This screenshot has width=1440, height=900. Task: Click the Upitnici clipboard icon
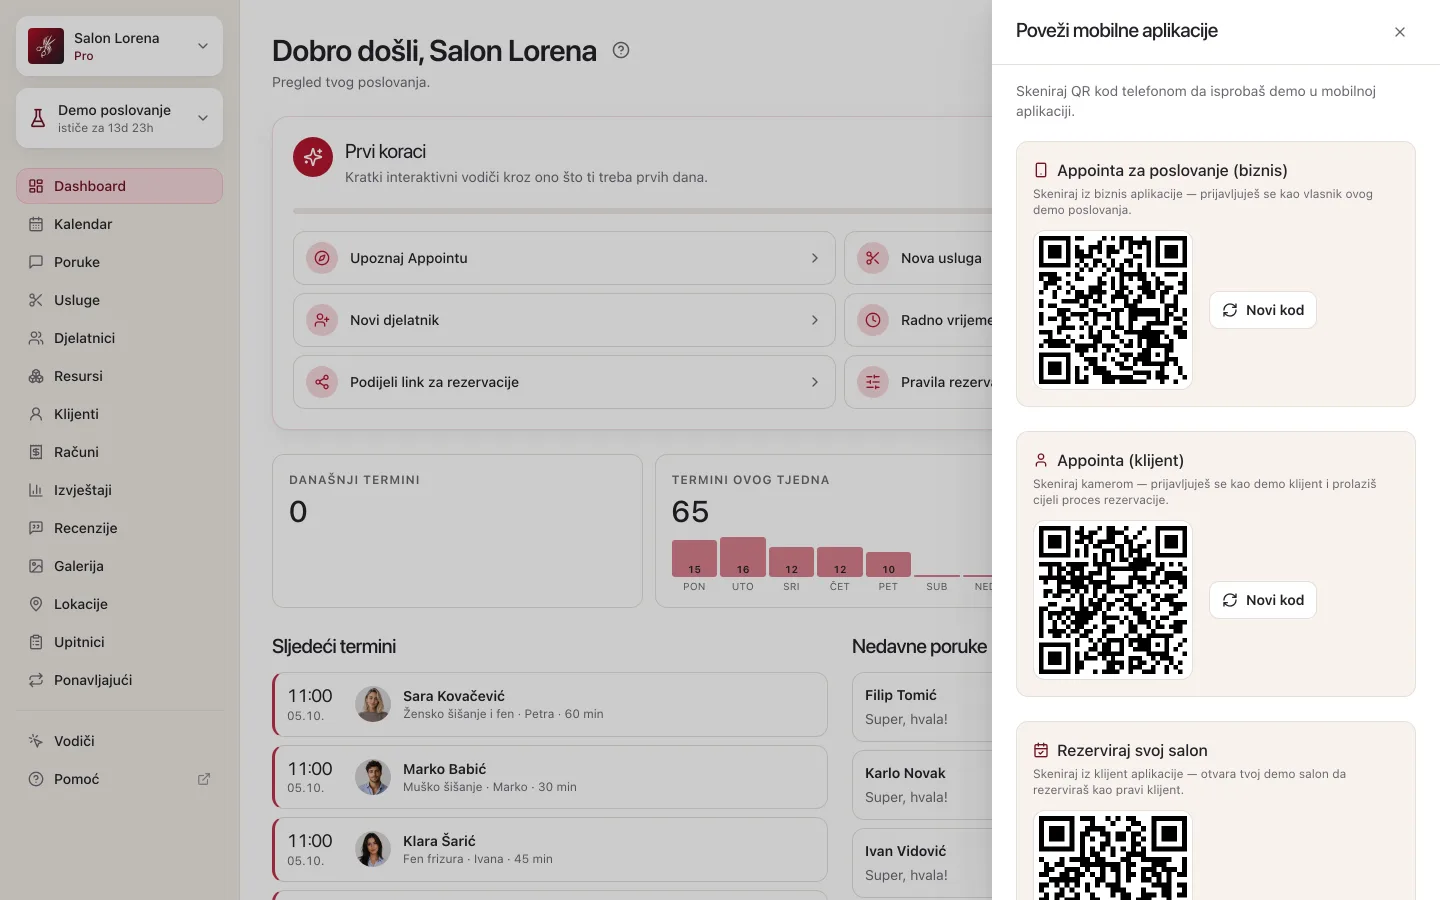click(x=36, y=642)
